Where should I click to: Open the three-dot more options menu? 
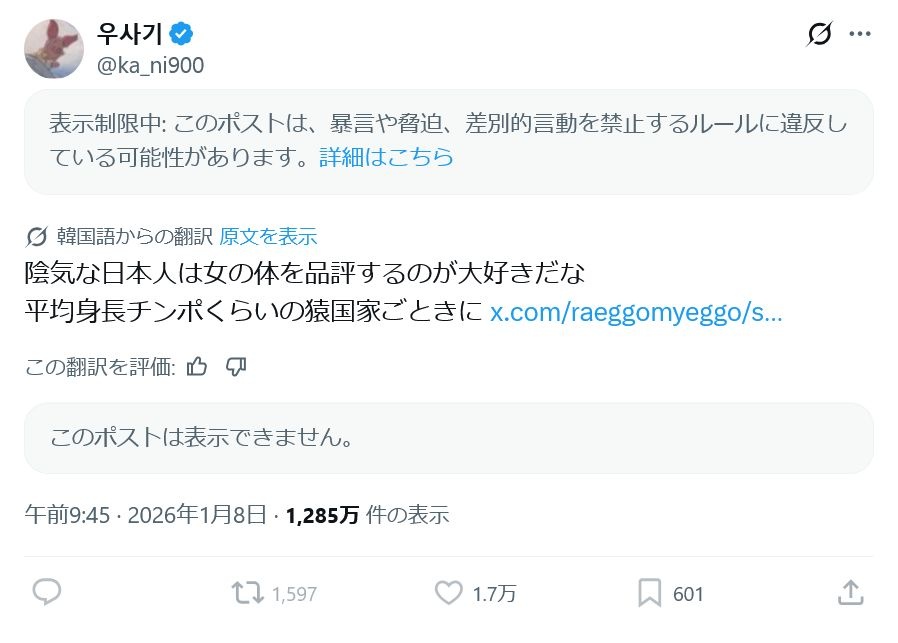click(859, 34)
